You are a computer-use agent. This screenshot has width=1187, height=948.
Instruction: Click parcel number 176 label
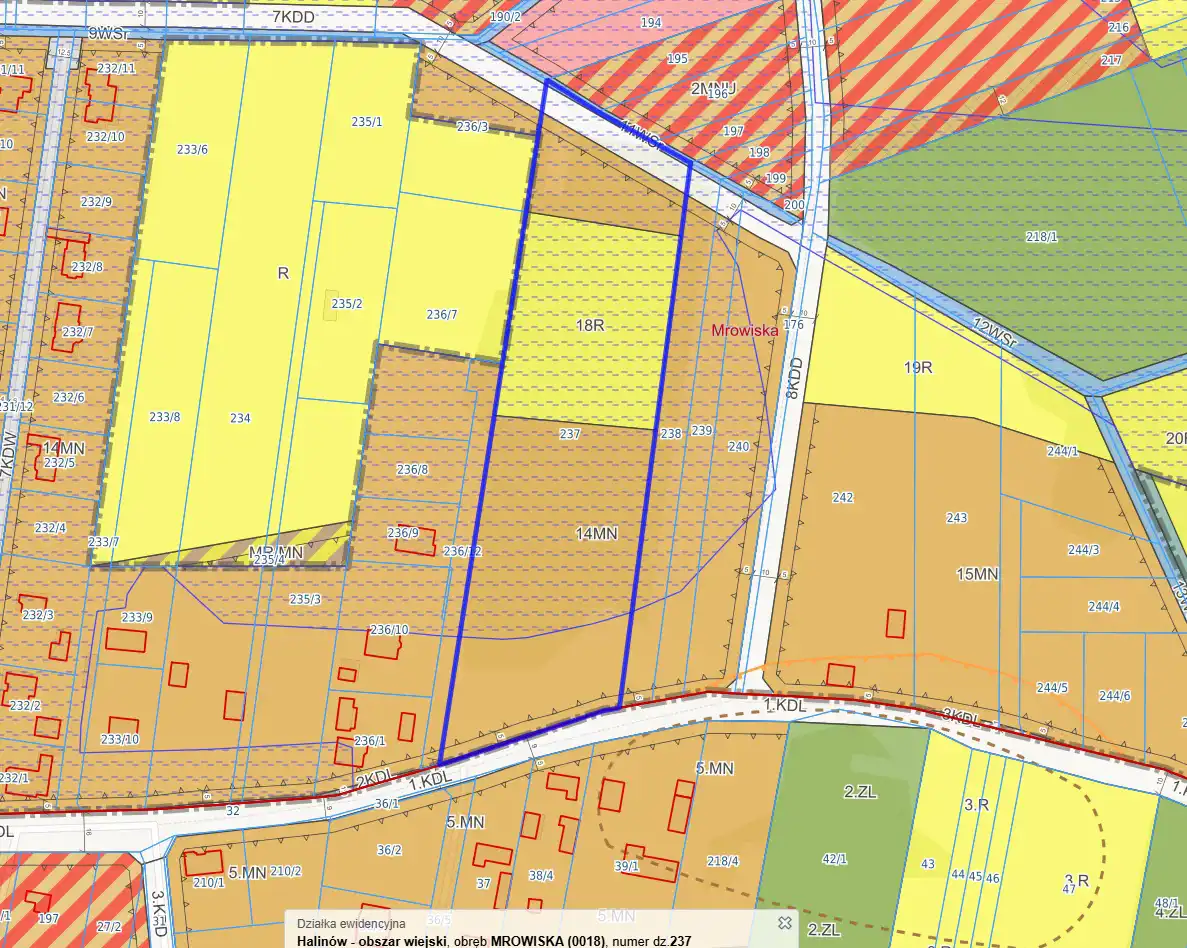[794, 324]
